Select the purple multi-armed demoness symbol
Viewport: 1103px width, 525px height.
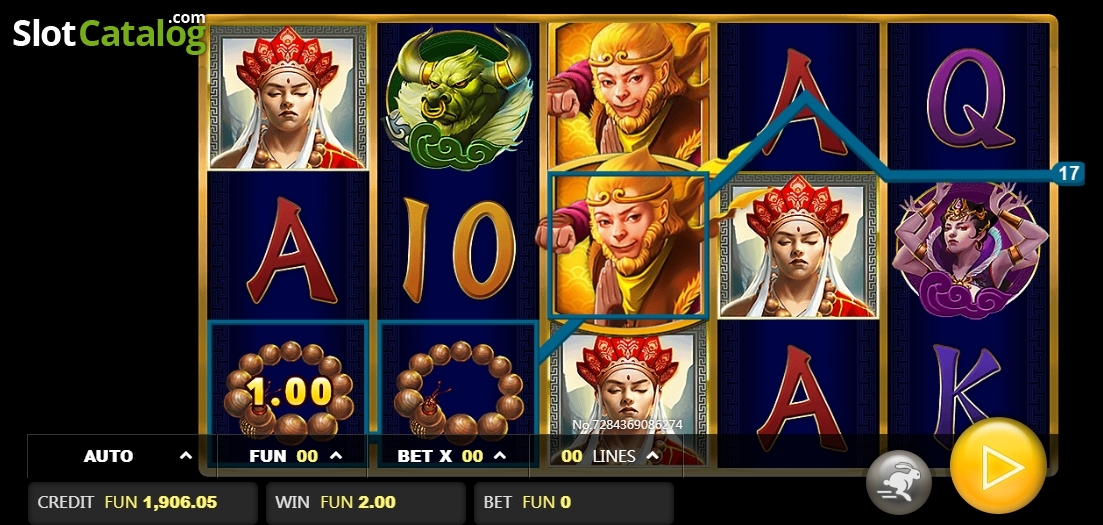[969, 251]
